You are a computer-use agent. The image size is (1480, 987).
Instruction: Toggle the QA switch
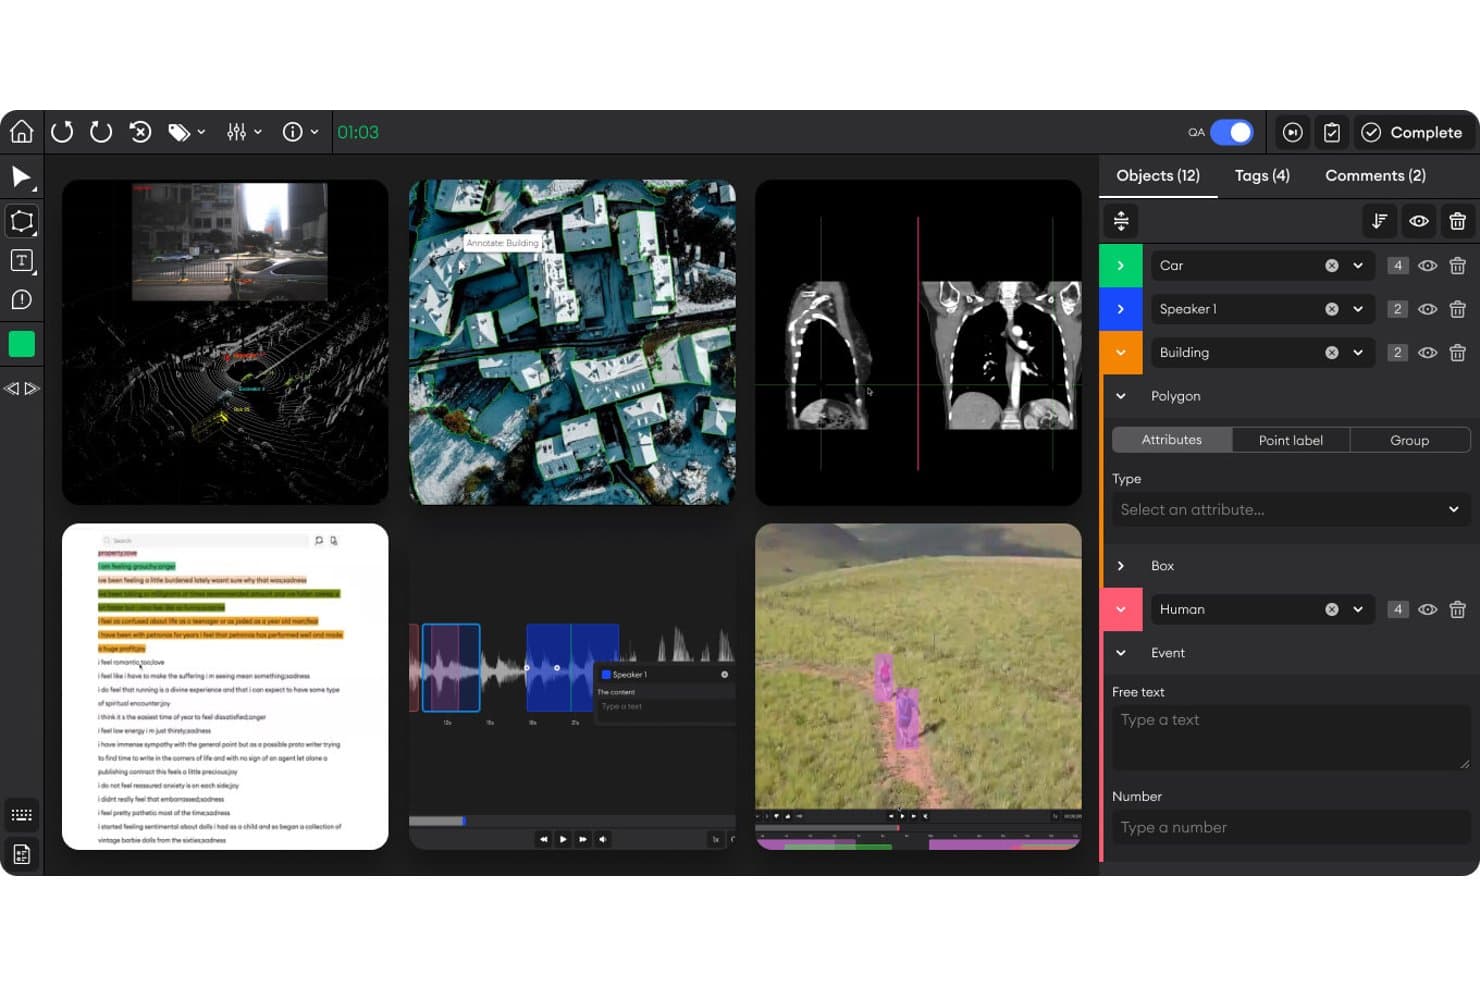click(1231, 132)
